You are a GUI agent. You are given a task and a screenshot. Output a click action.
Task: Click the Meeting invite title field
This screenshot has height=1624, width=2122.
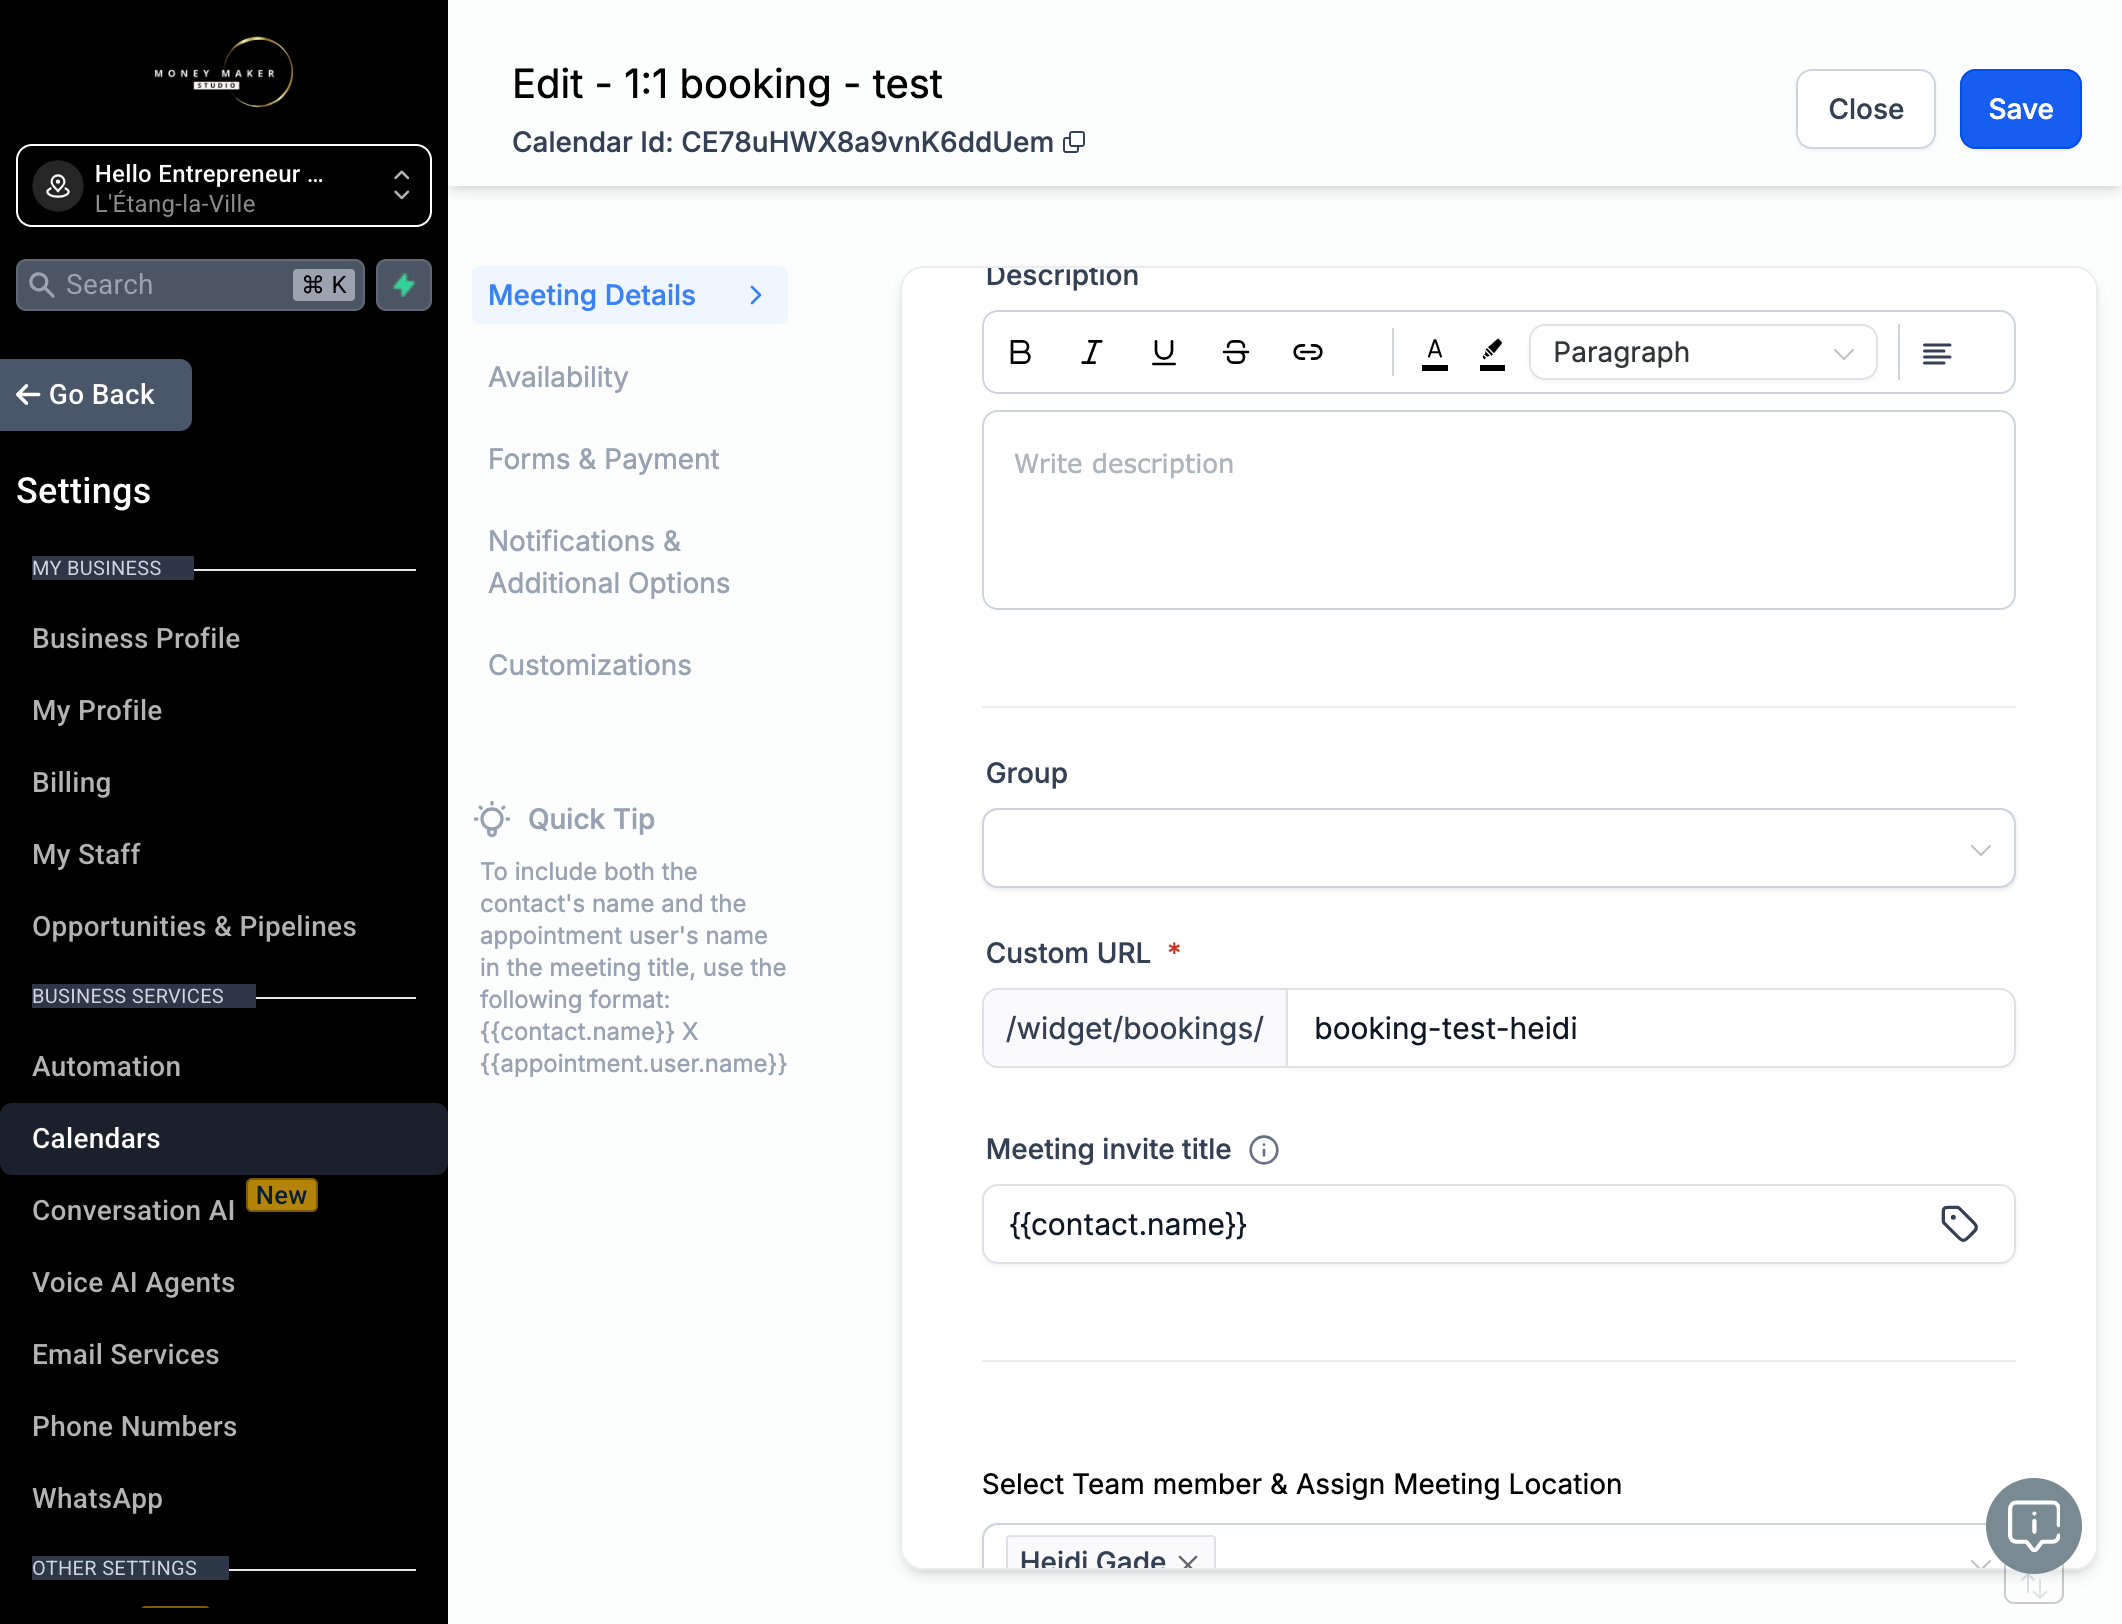tap(1499, 1224)
